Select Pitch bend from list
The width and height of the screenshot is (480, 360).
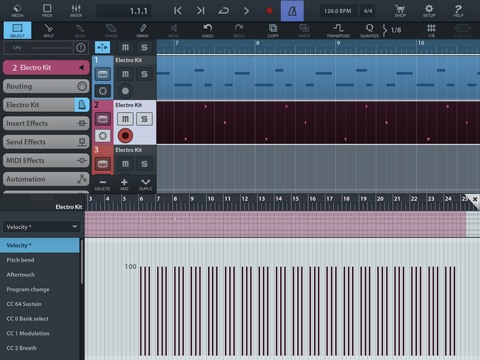(40, 260)
